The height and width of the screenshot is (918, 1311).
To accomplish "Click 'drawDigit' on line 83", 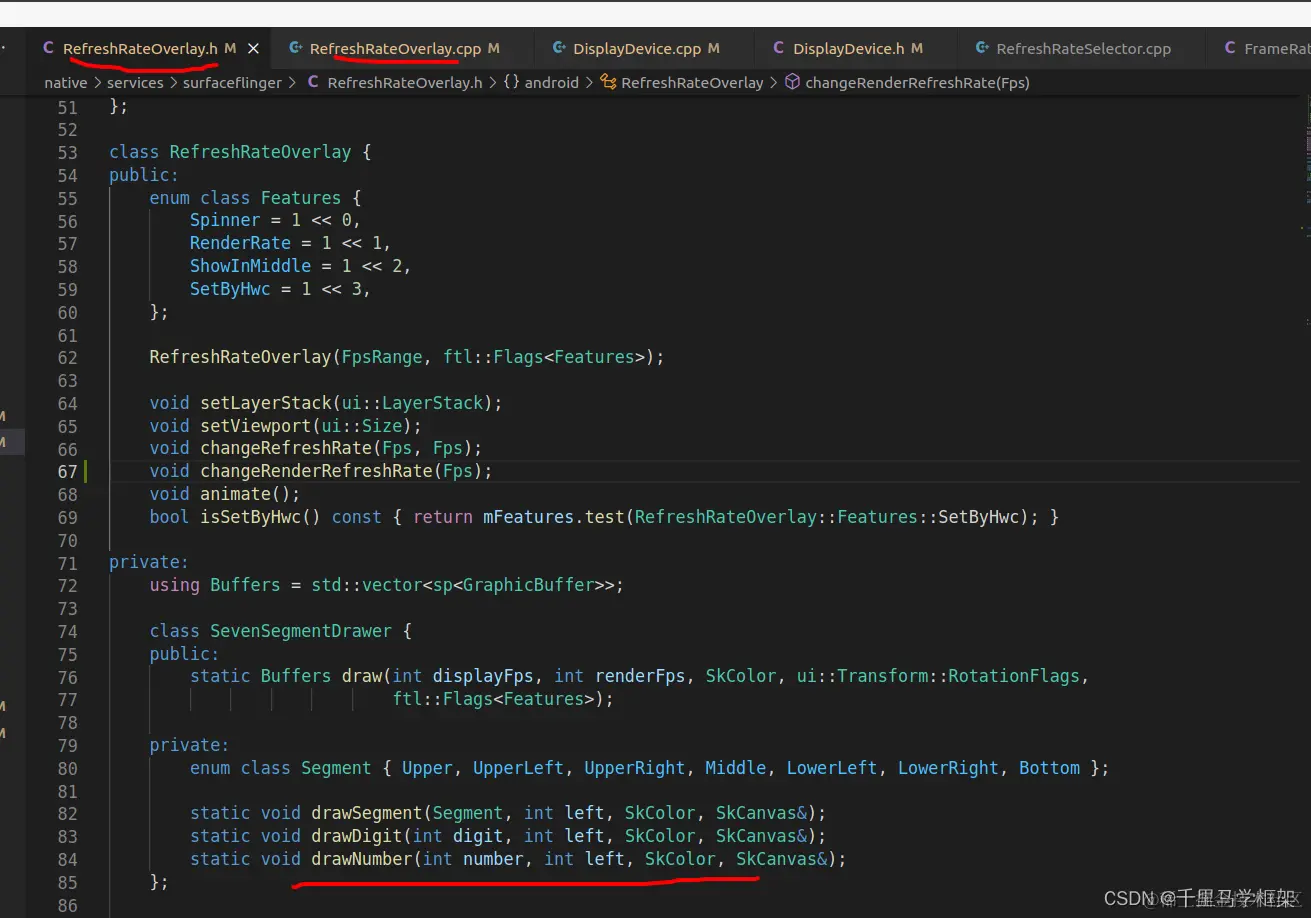I will click(x=357, y=836).
